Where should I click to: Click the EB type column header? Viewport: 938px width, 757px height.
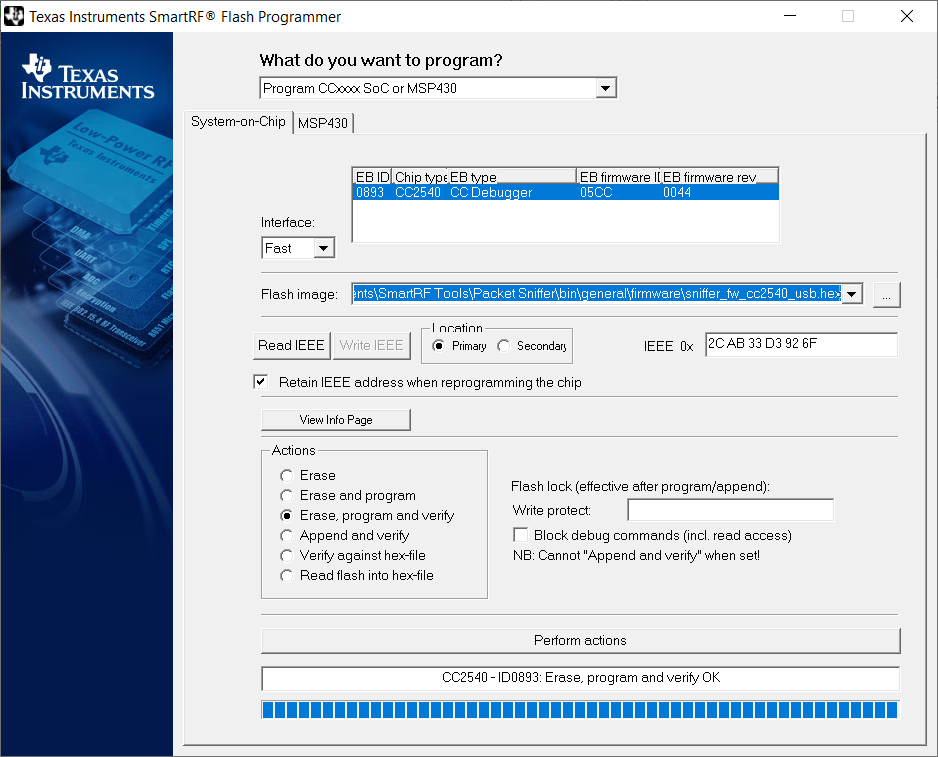click(x=512, y=177)
